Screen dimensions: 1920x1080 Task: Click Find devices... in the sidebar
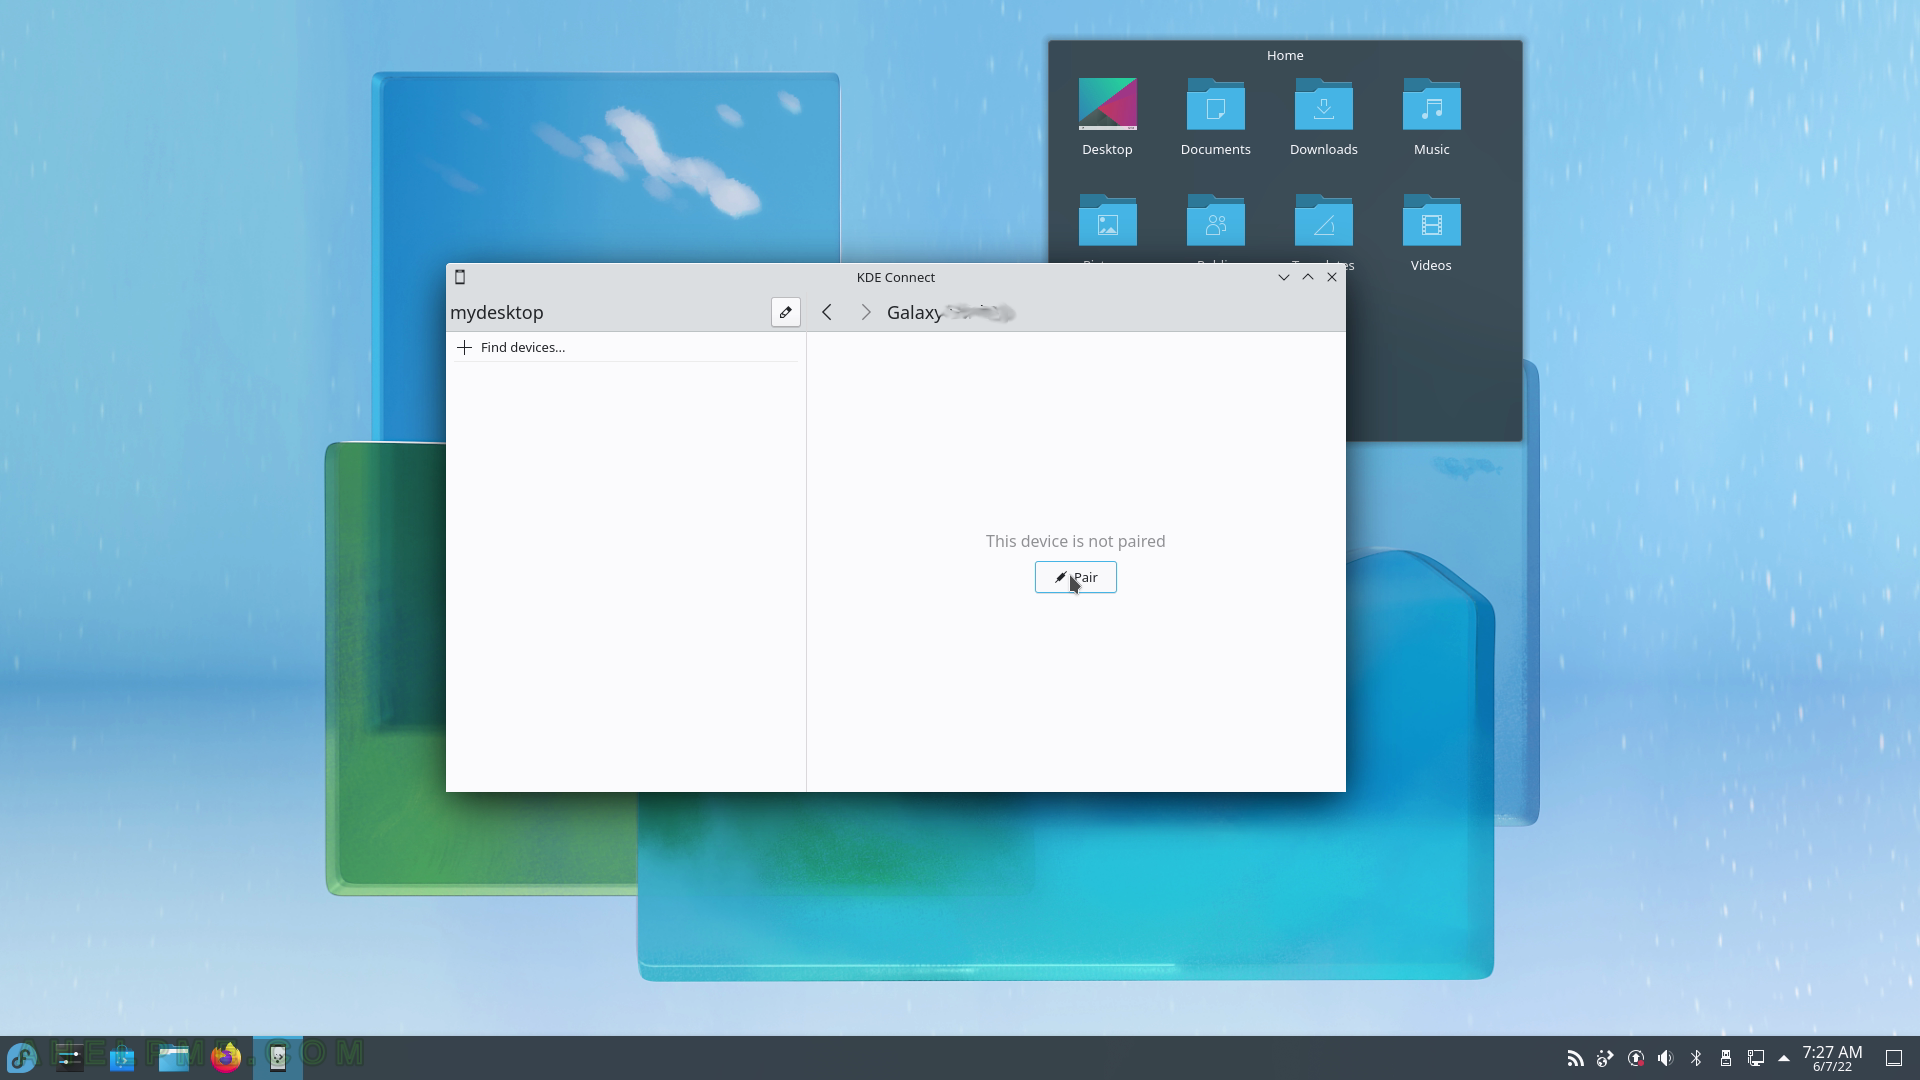pyautogui.click(x=626, y=347)
